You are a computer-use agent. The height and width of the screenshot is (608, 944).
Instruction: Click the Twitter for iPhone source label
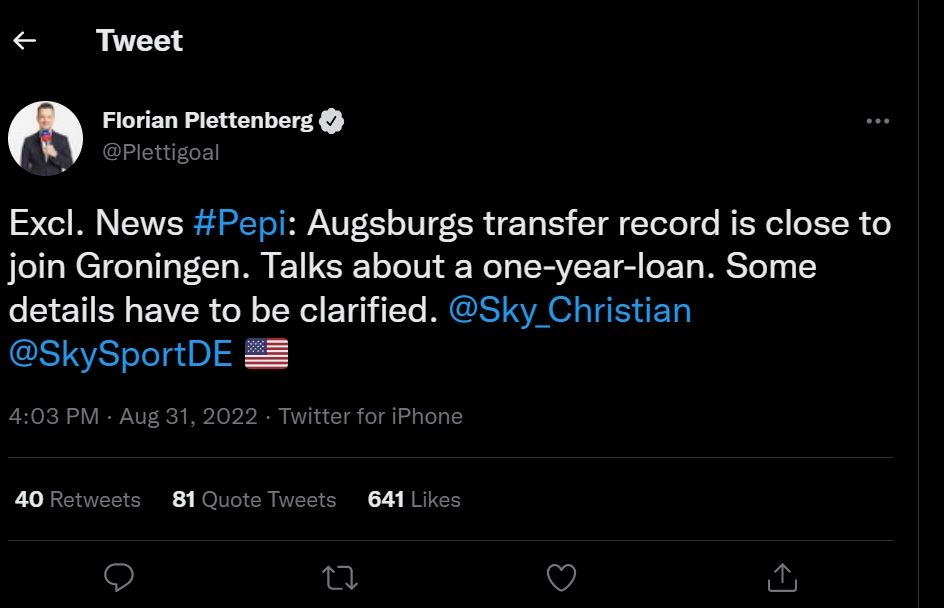coord(373,416)
